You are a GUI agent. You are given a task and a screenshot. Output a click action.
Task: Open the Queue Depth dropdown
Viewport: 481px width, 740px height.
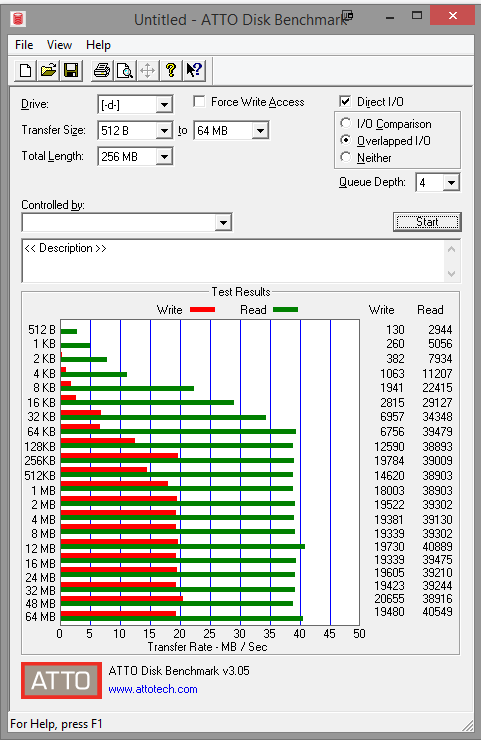point(451,182)
